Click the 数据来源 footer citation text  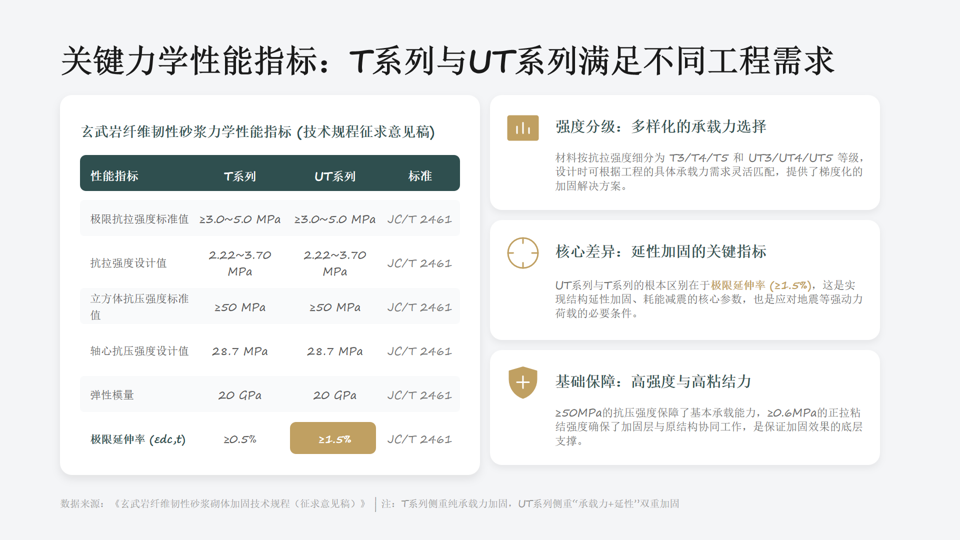click(x=213, y=504)
